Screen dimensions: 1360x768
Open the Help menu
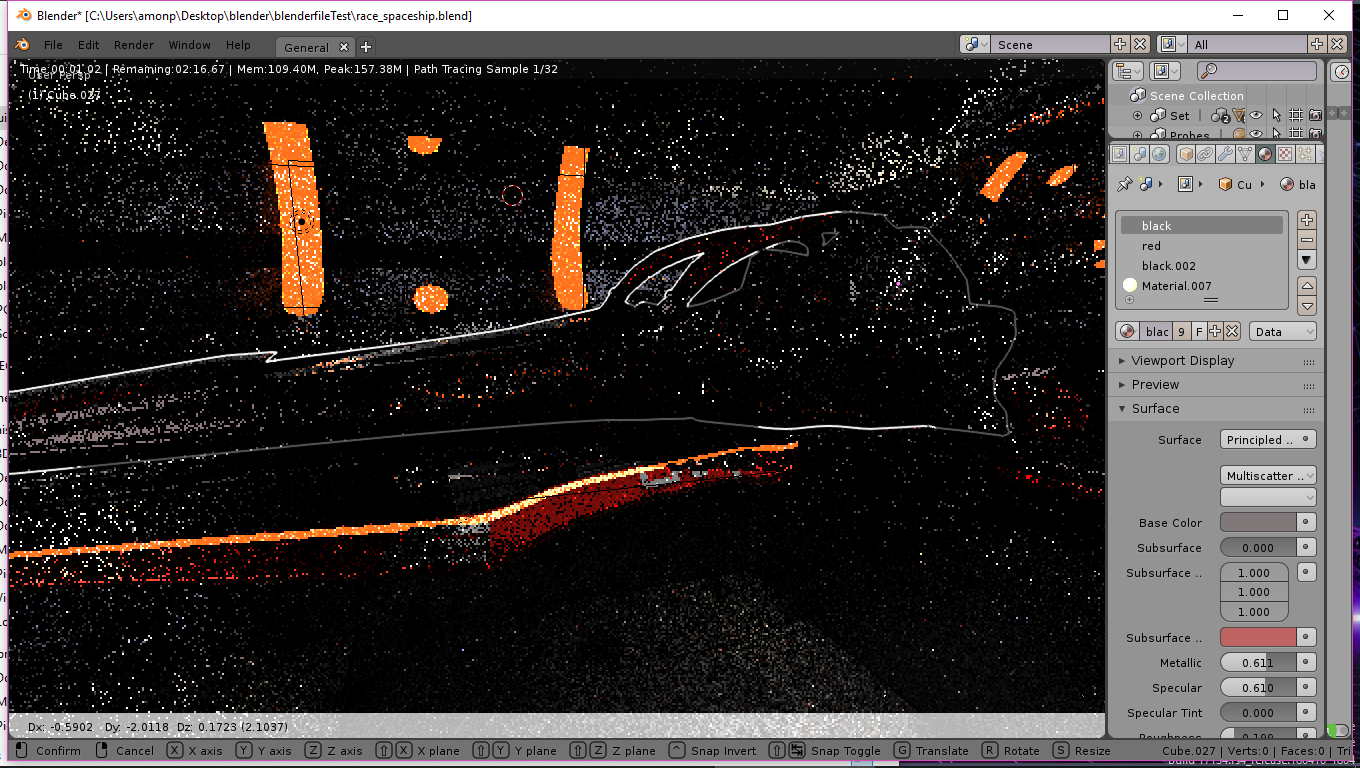(238, 45)
